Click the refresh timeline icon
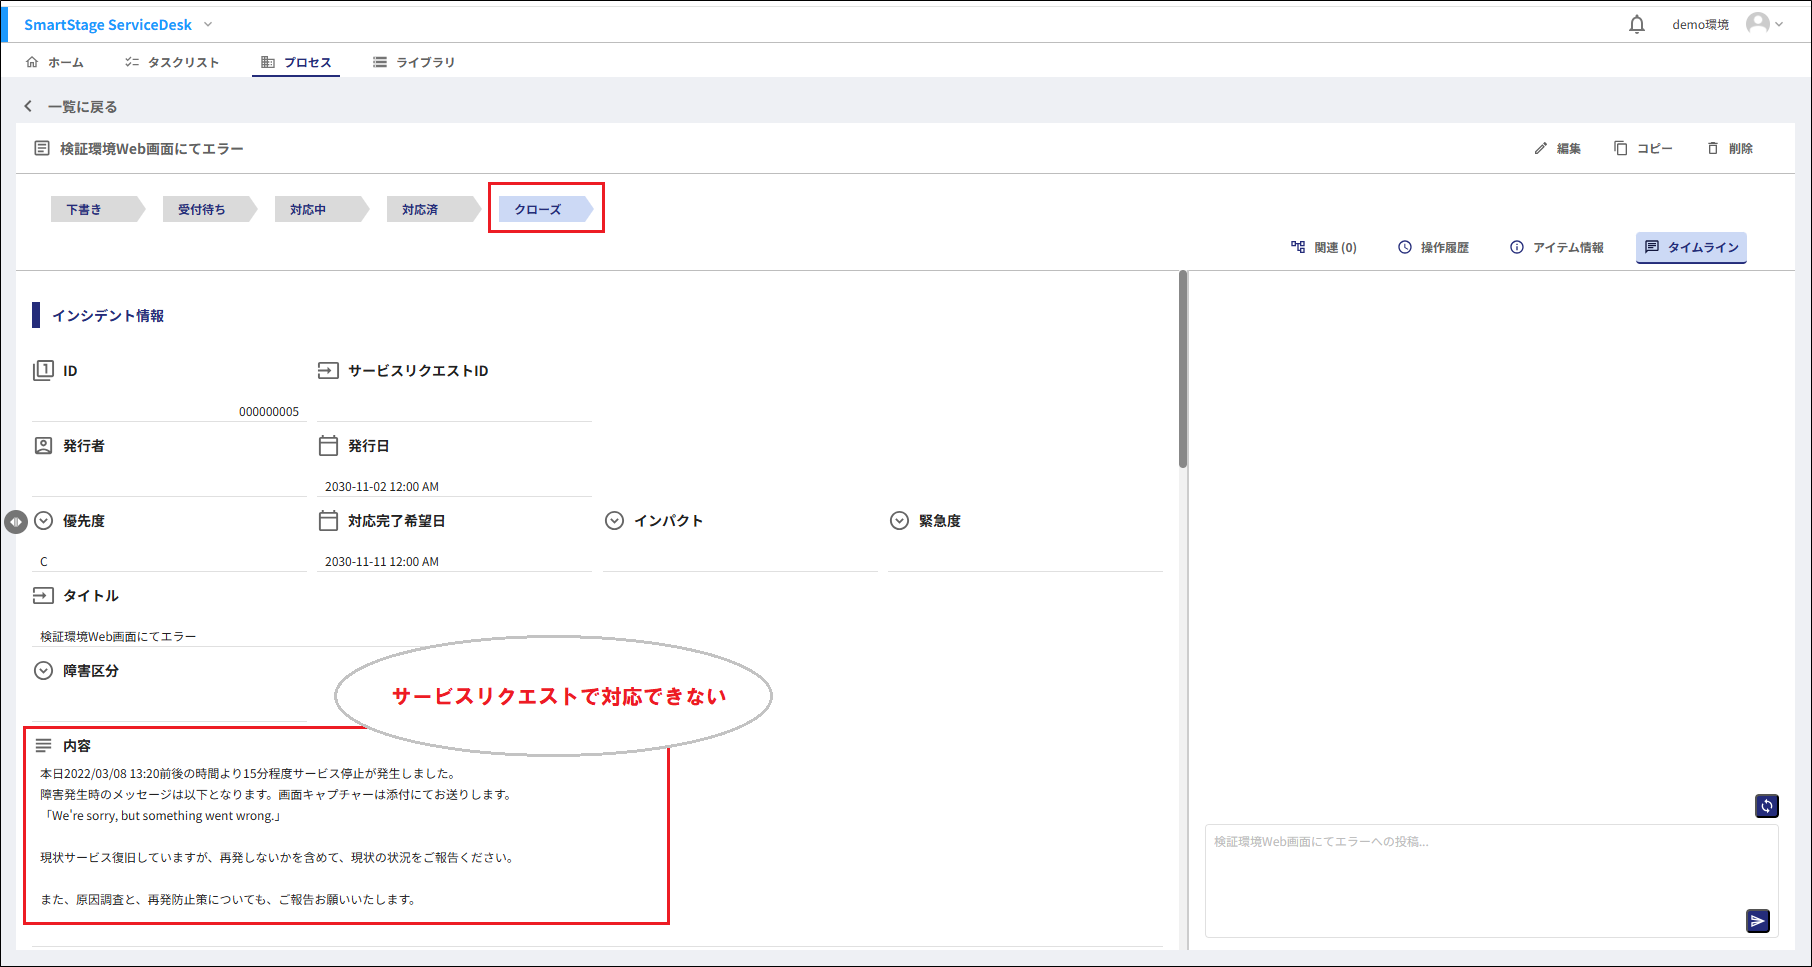The image size is (1812, 967). tap(1766, 806)
